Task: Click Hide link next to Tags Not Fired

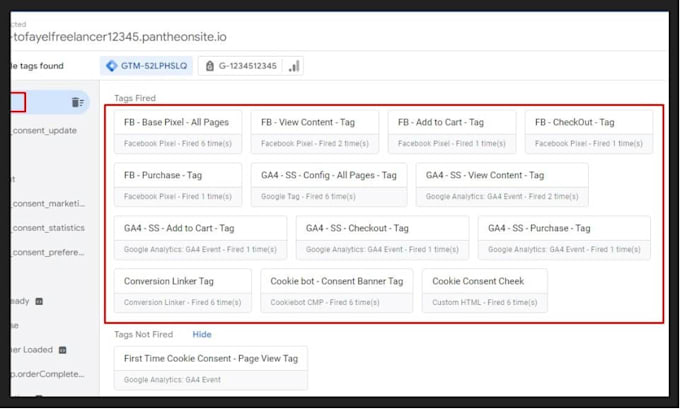Action: [x=202, y=334]
